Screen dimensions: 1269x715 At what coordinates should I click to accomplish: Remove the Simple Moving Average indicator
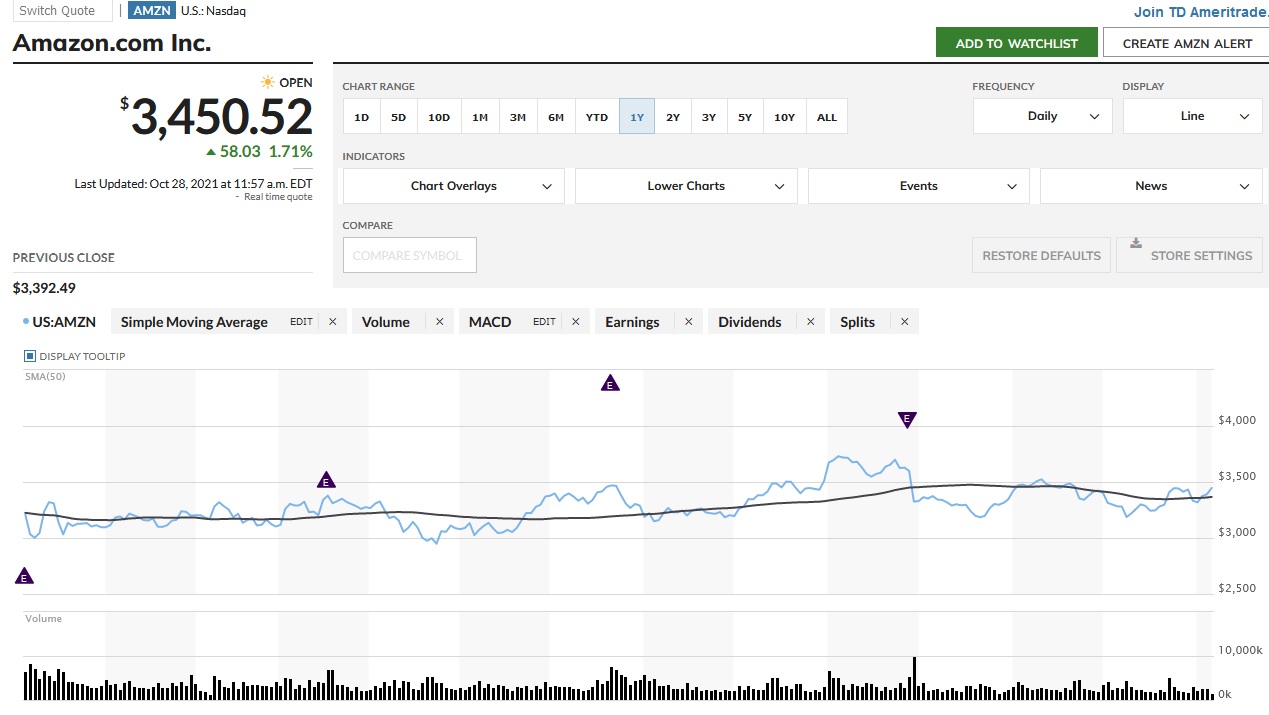pyautogui.click(x=332, y=322)
